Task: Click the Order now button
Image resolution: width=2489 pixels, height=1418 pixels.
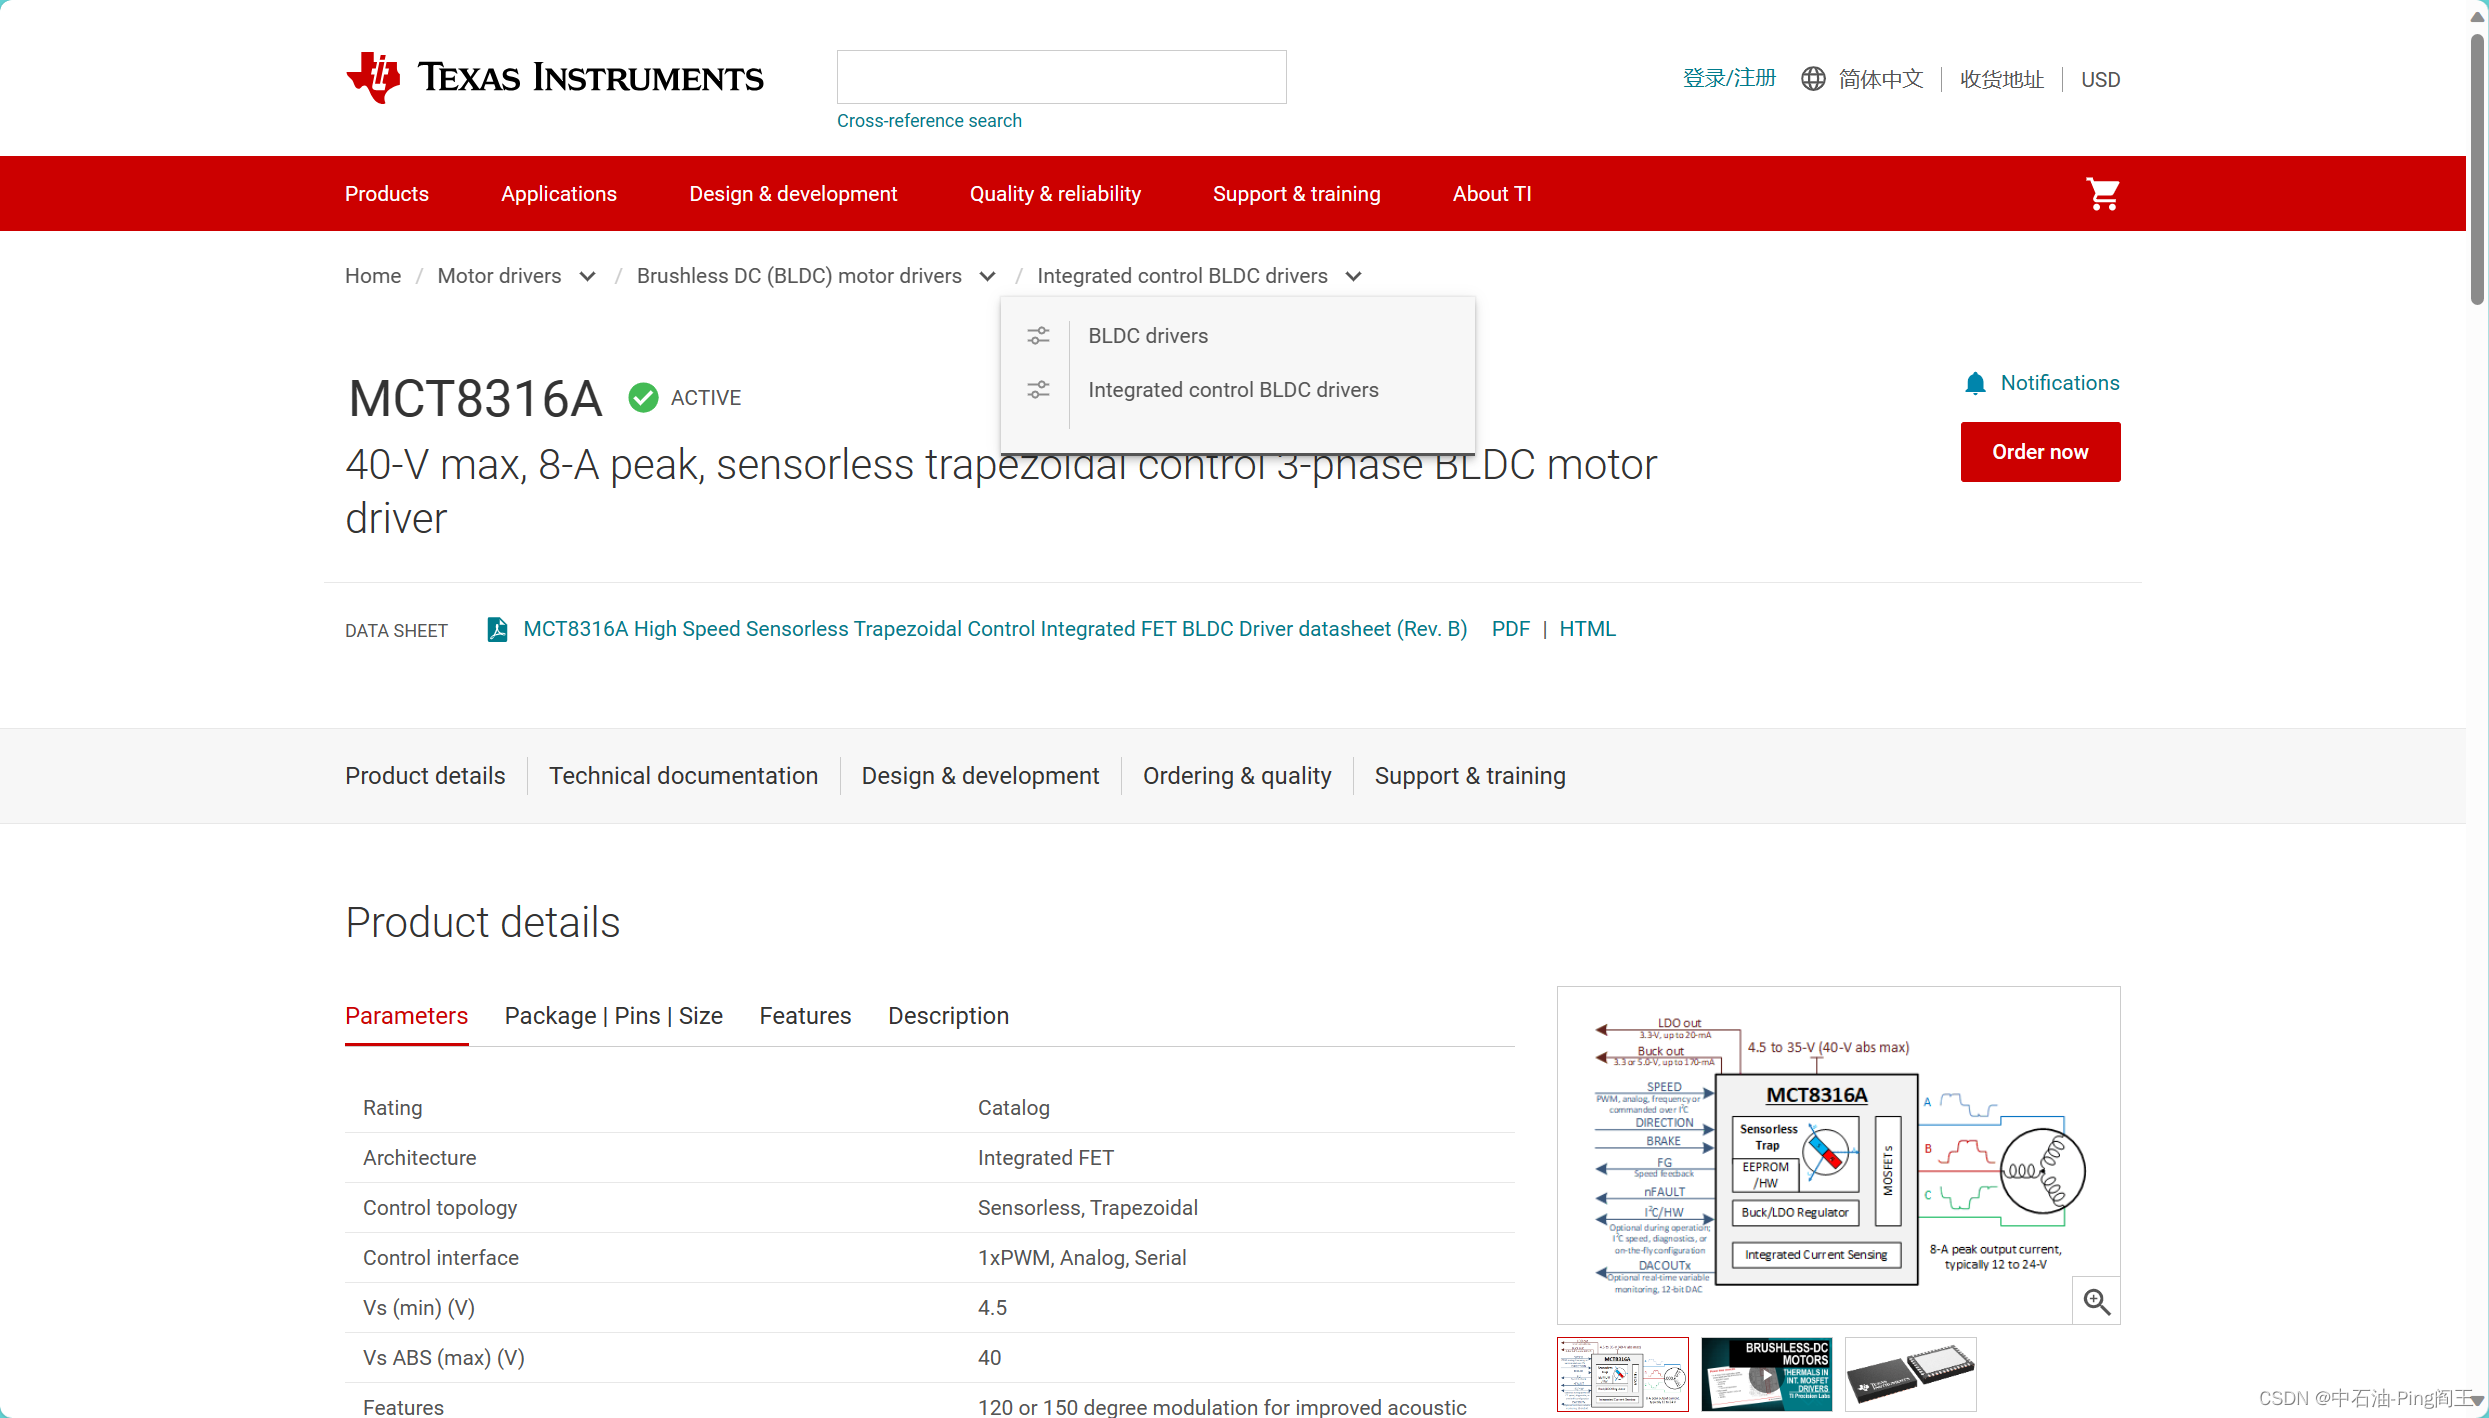Action: [2040, 452]
